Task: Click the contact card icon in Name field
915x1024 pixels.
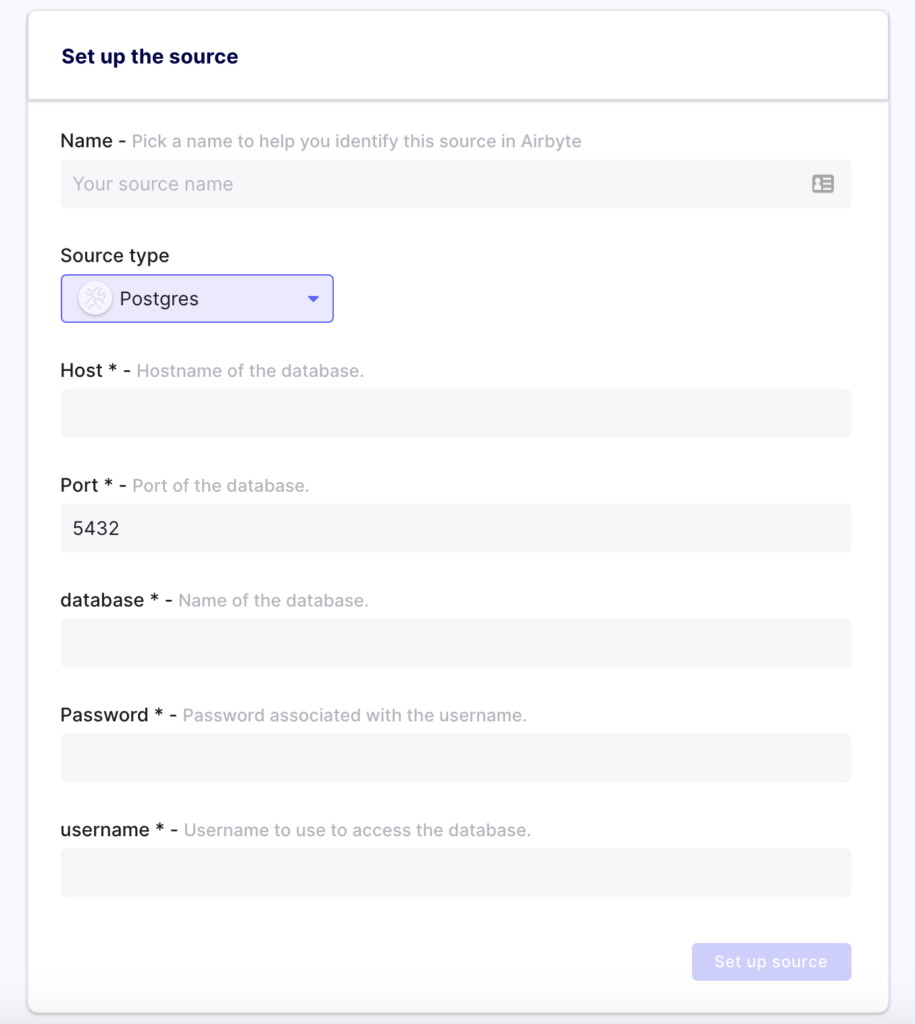Action: [x=823, y=184]
